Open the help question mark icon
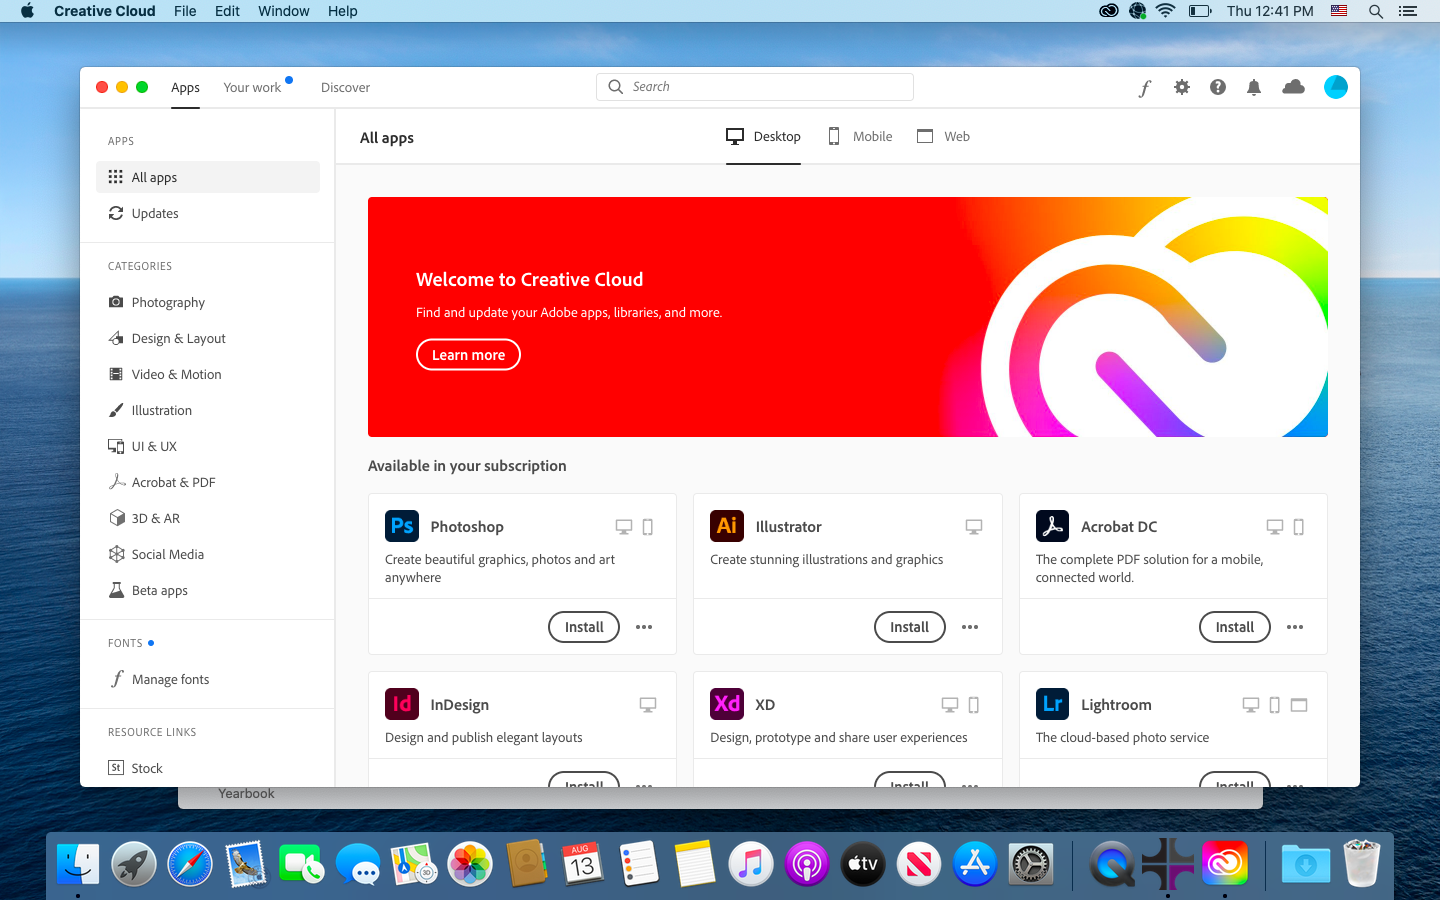 tap(1218, 87)
